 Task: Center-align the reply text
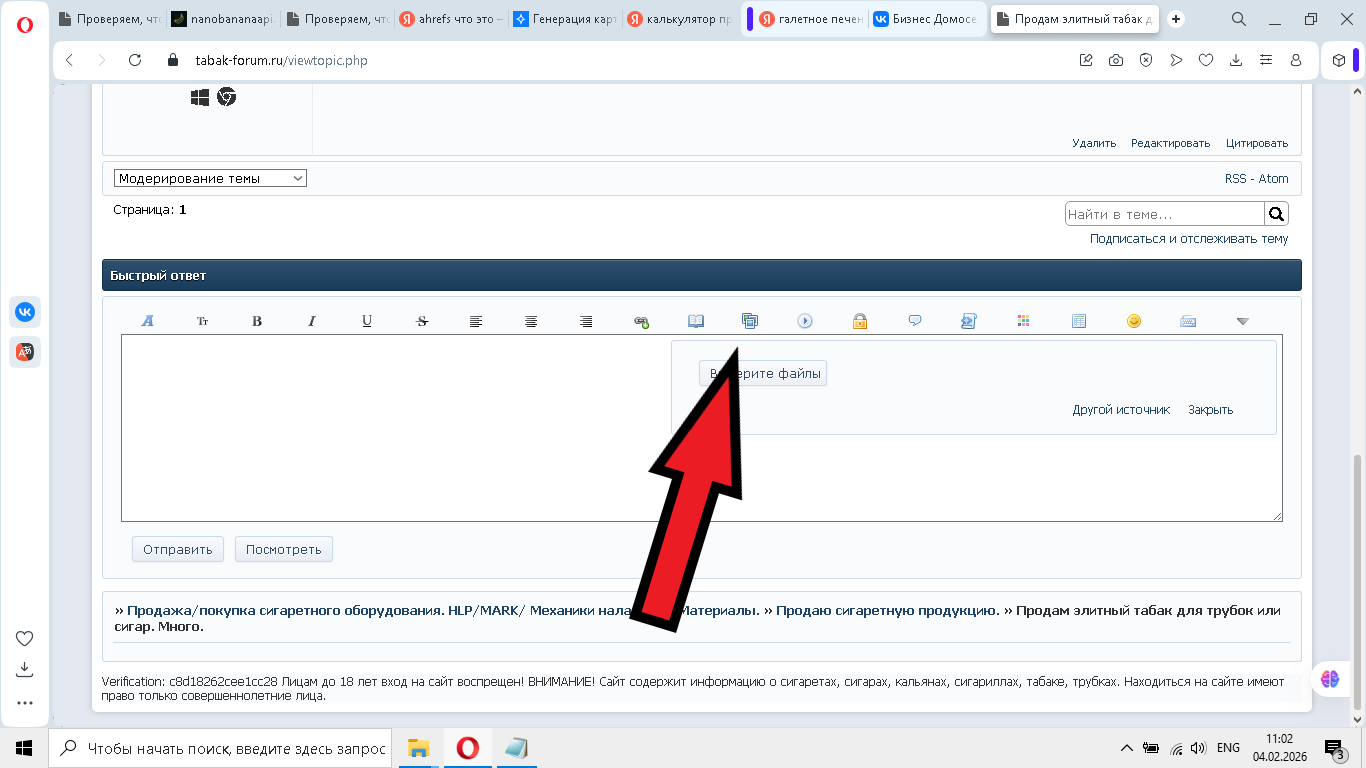(x=530, y=320)
